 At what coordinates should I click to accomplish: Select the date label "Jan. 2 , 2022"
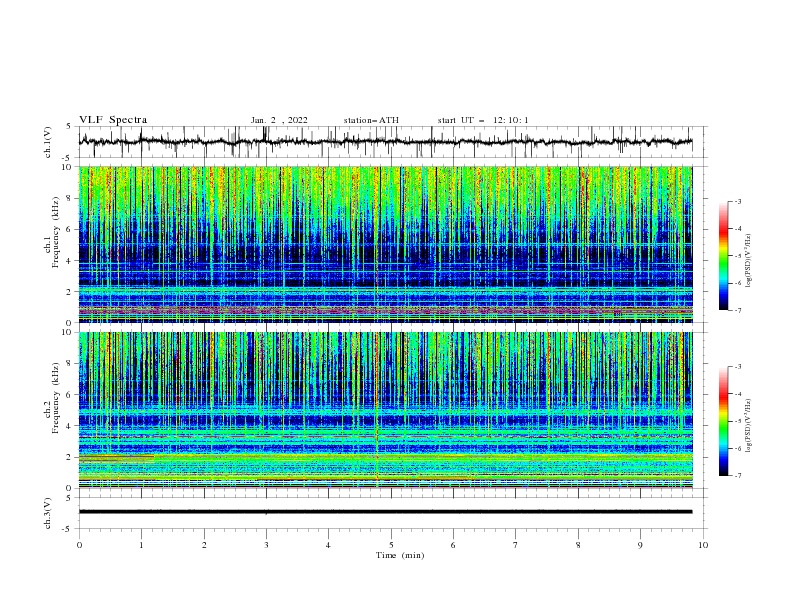coord(279,120)
